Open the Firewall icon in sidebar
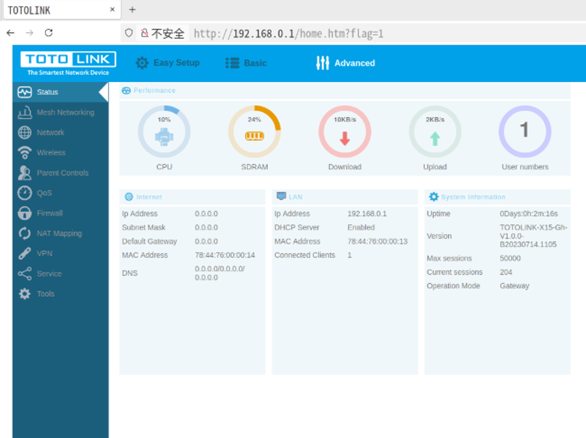 coord(25,213)
